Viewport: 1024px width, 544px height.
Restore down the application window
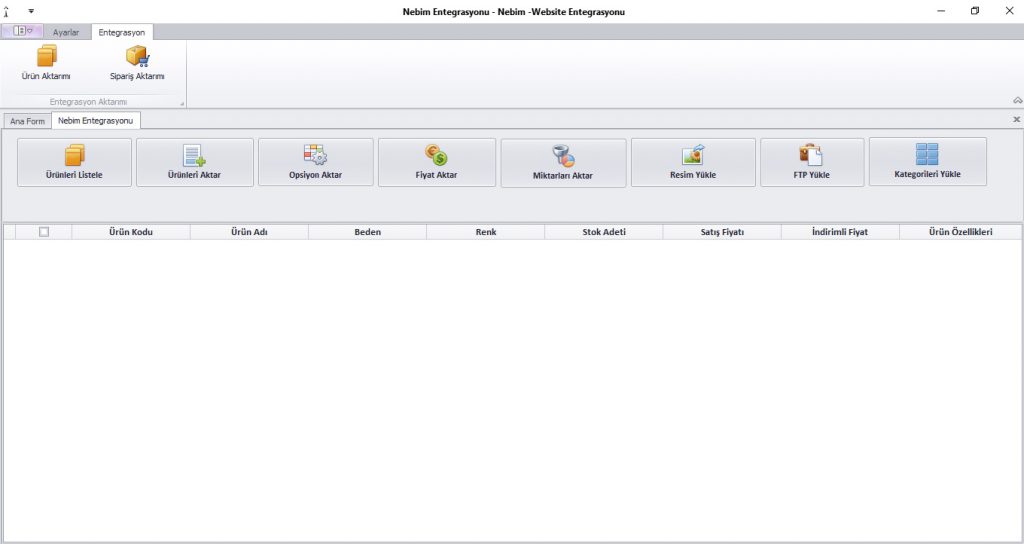[x=975, y=11]
